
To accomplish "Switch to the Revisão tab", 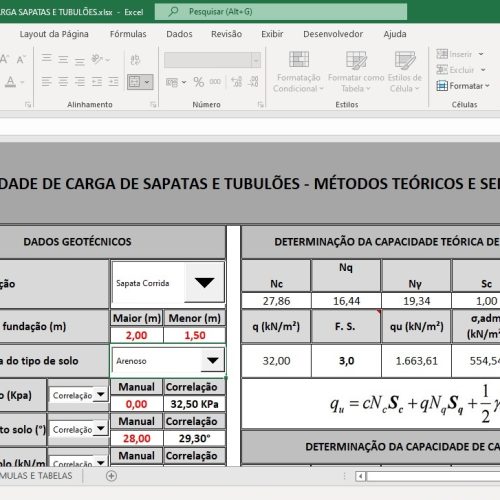I will tap(226, 34).
